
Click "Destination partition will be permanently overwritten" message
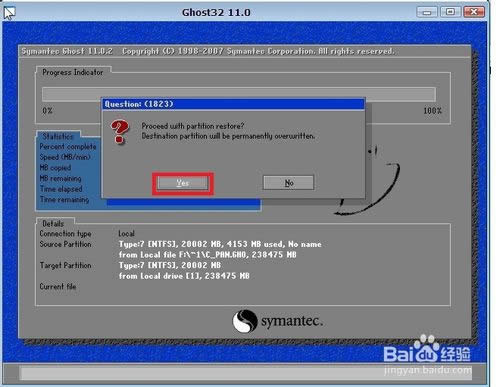coord(228,136)
